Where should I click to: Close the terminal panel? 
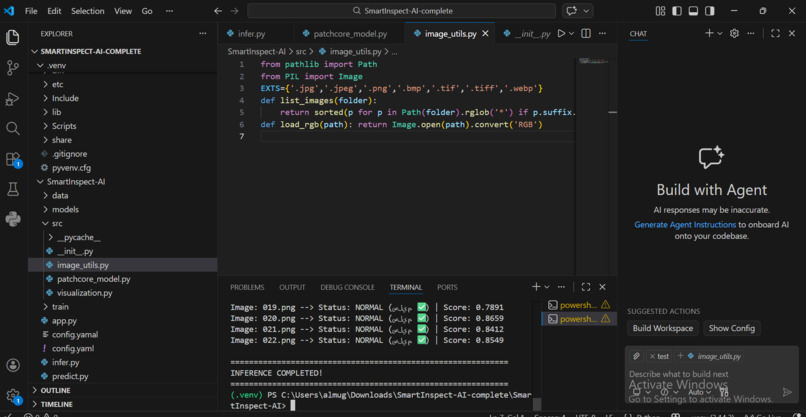click(602, 287)
